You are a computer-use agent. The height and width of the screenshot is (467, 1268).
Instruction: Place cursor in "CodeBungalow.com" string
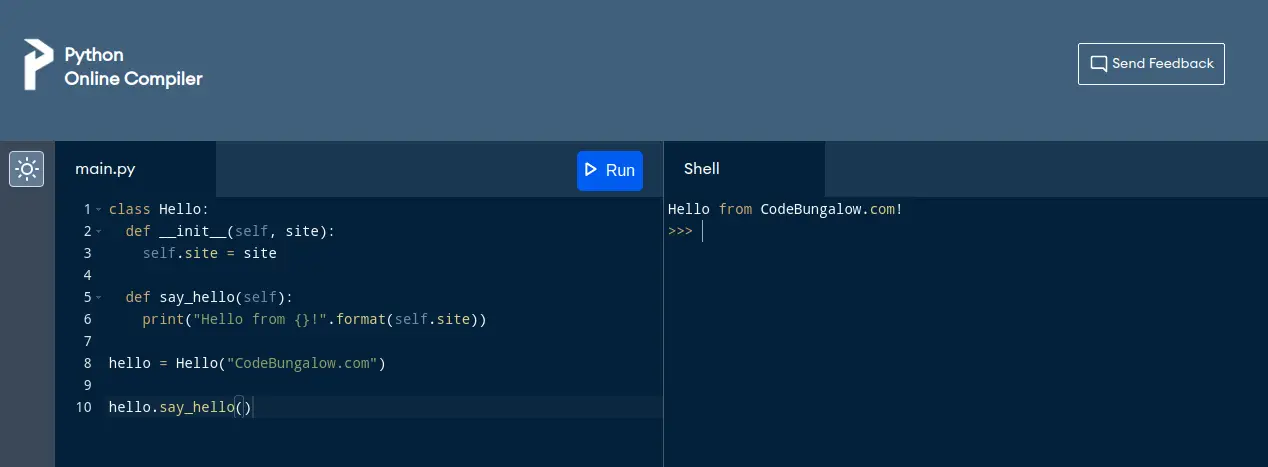[x=305, y=364]
